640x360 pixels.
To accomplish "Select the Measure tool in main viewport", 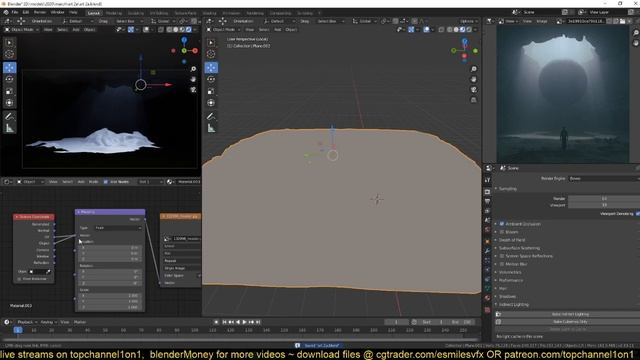I will click(211, 129).
